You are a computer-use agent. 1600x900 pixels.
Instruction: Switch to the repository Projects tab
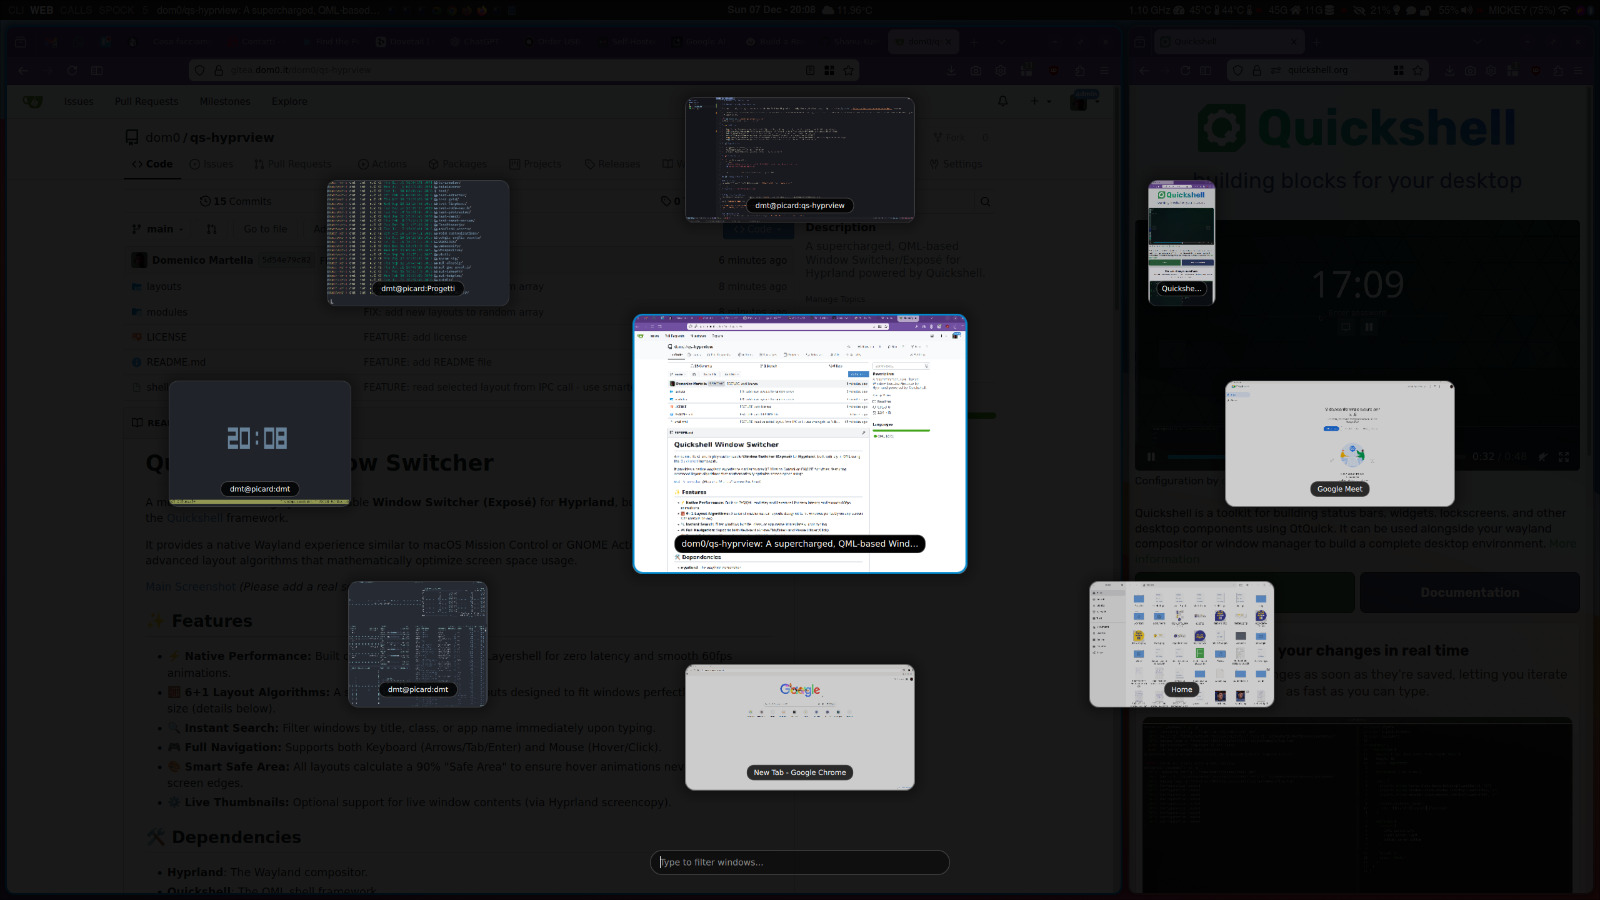tap(535, 164)
